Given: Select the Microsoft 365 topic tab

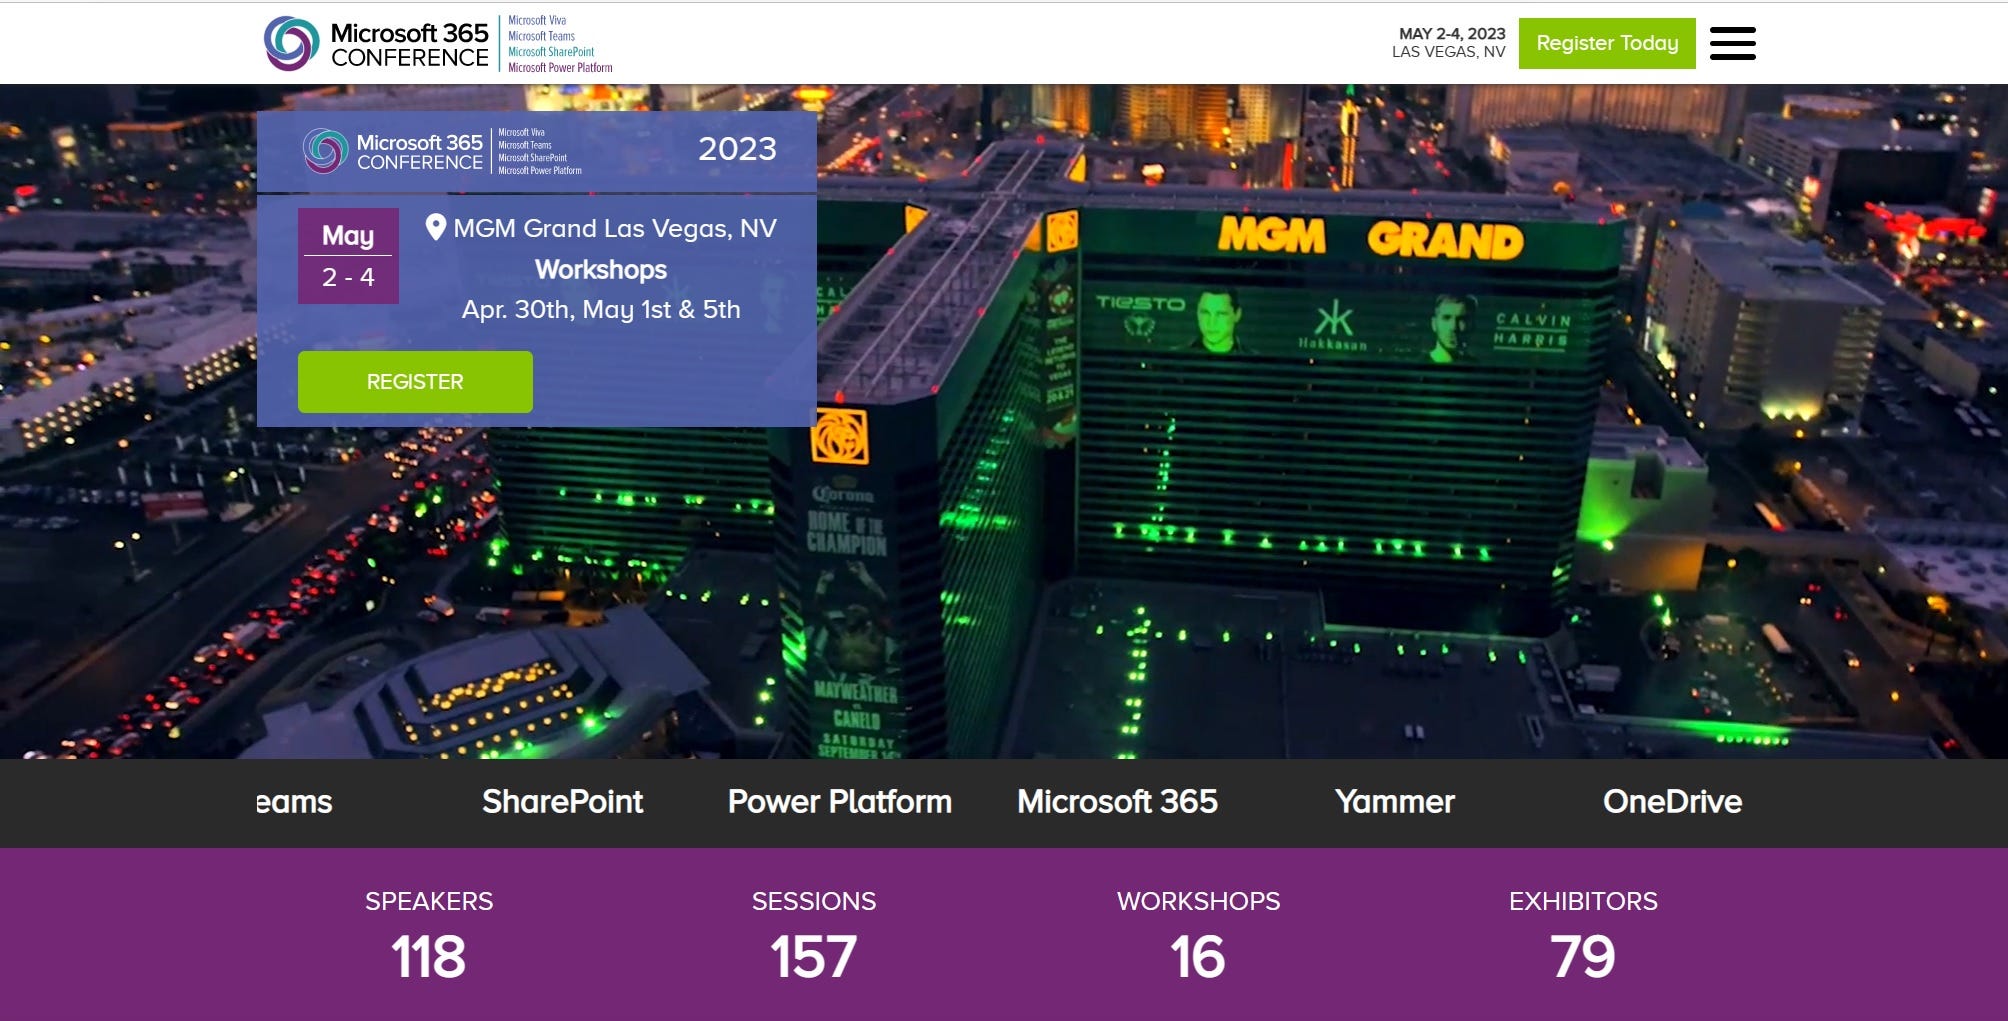Looking at the screenshot, I should pyautogui.click(x=1117, y=801).
